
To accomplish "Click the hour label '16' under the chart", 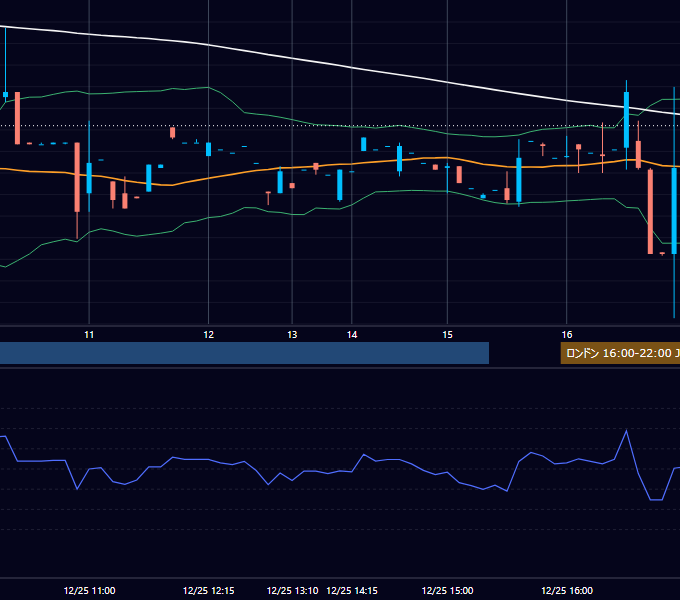I will (x=567, y=335).
